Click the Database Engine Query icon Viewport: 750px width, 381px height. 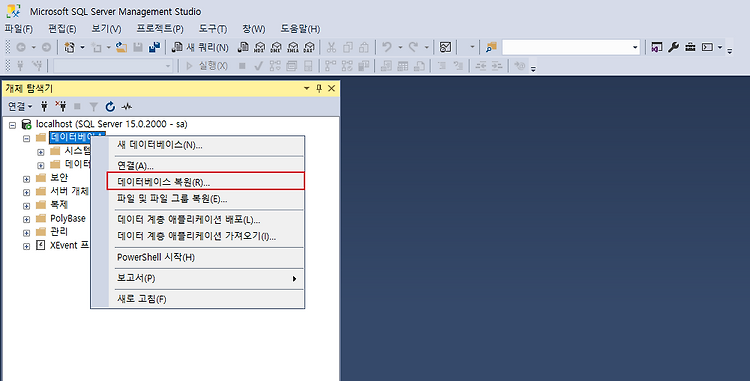(243, 47)
